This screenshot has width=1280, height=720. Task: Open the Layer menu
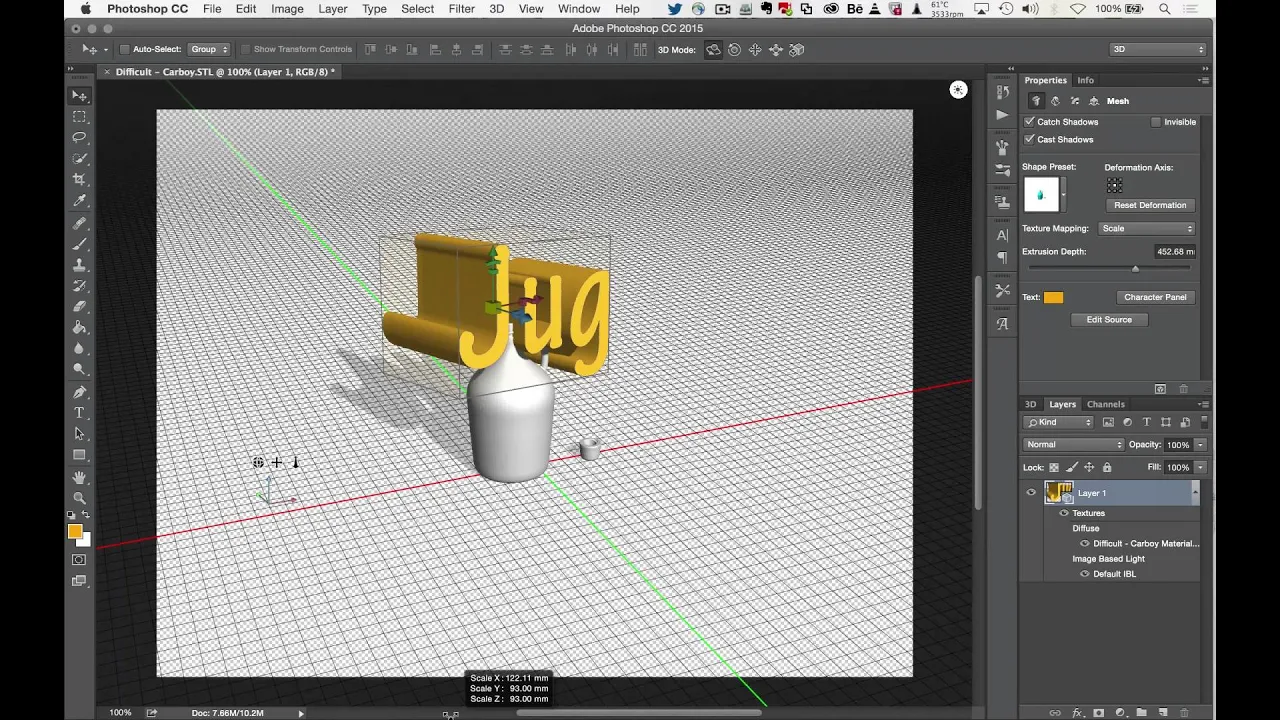click(333, 9)
